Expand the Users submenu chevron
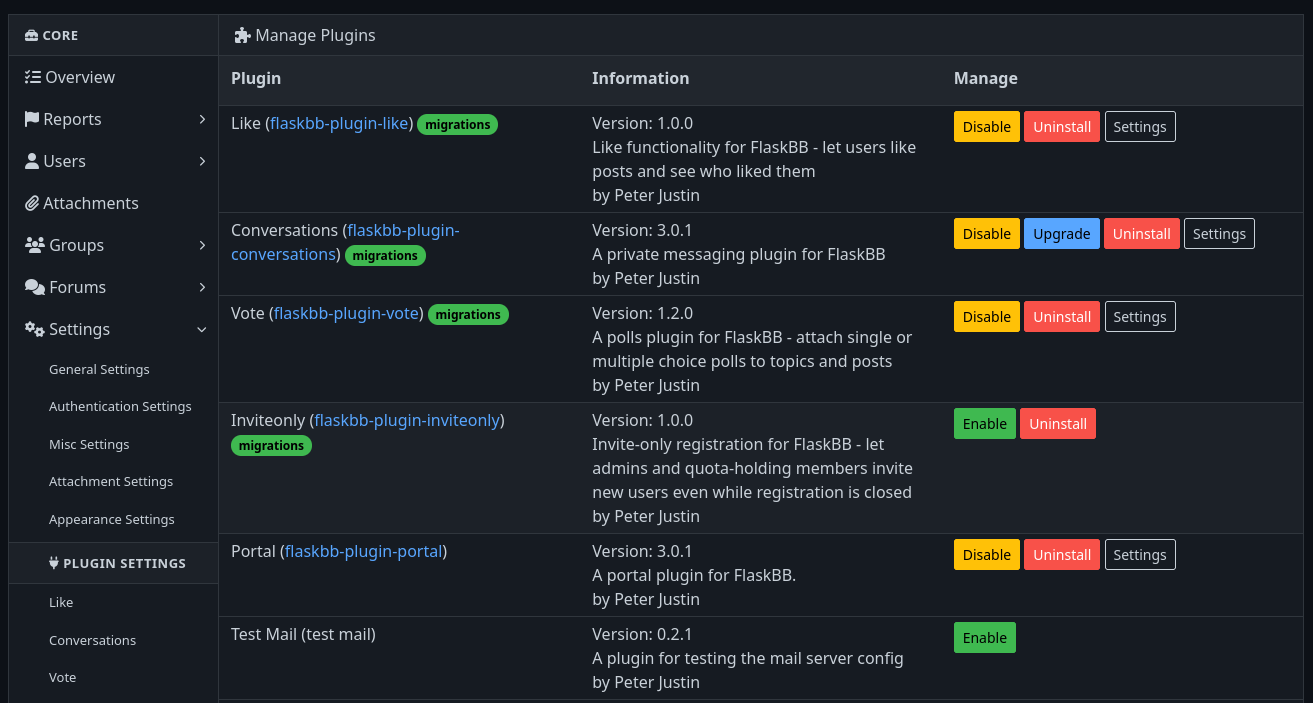The image size is (1313, 703). coord(202,161)
